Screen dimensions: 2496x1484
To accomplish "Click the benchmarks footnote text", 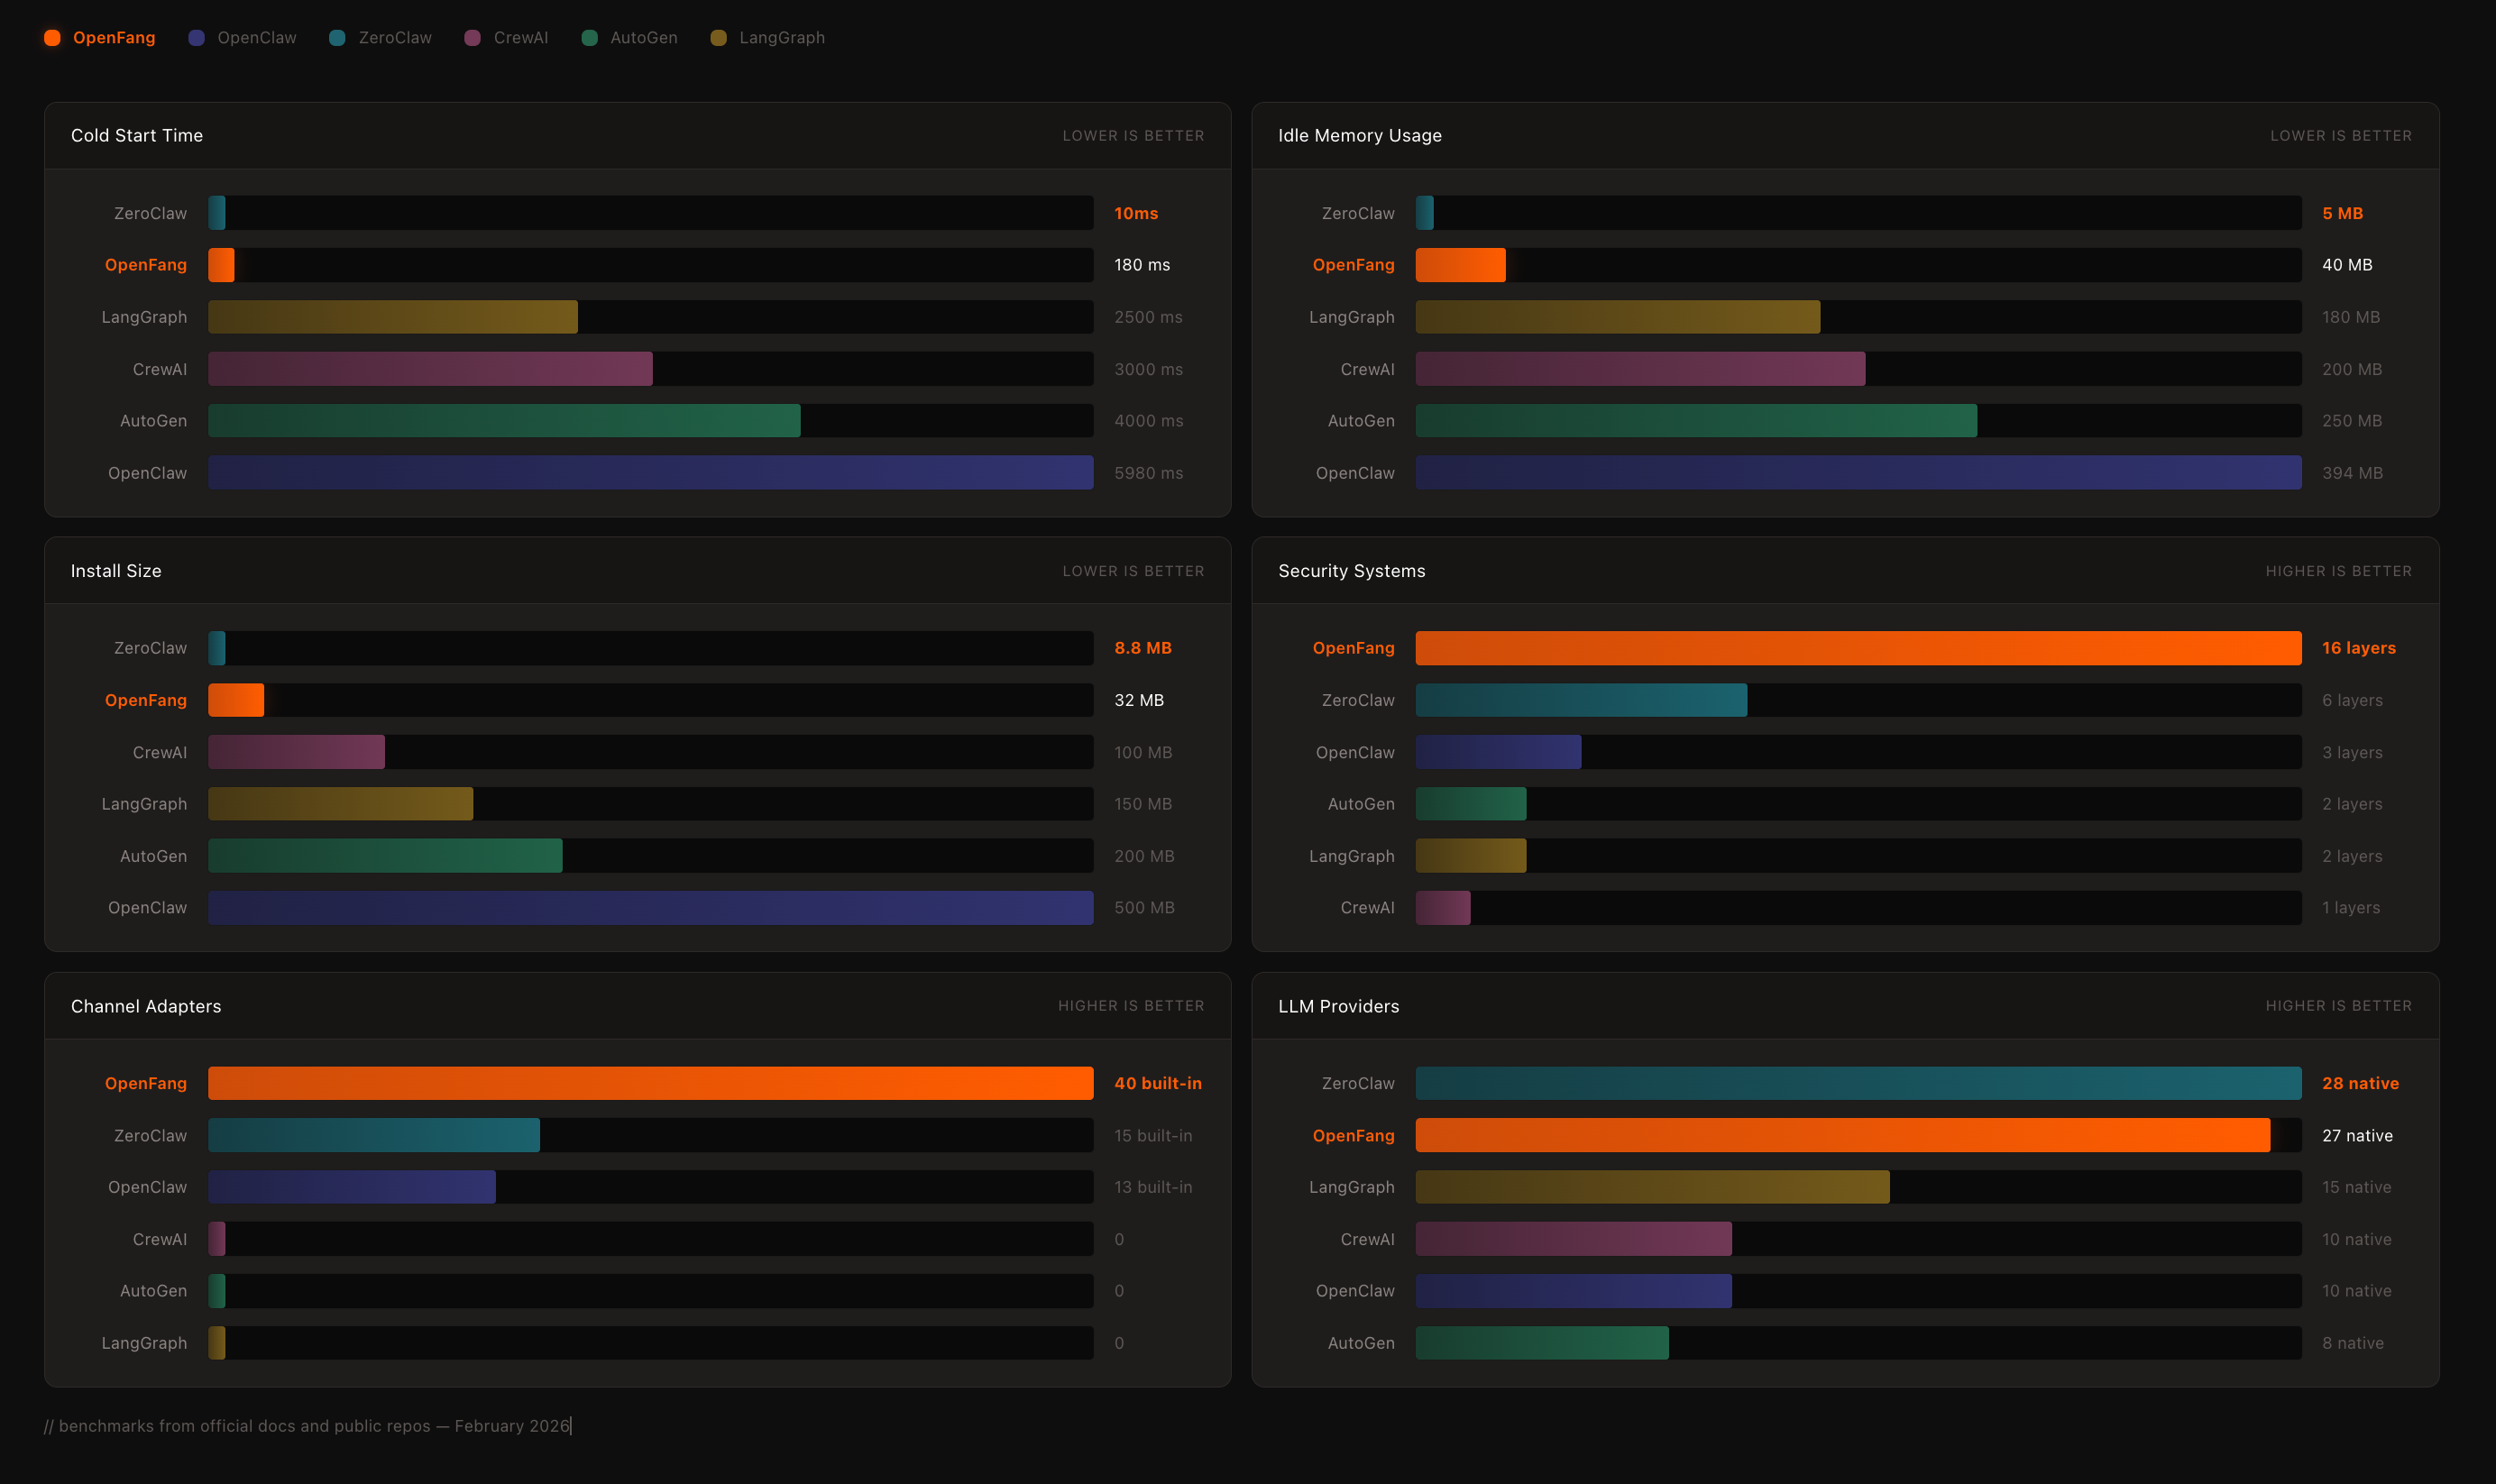I will tap(306, 1425).
